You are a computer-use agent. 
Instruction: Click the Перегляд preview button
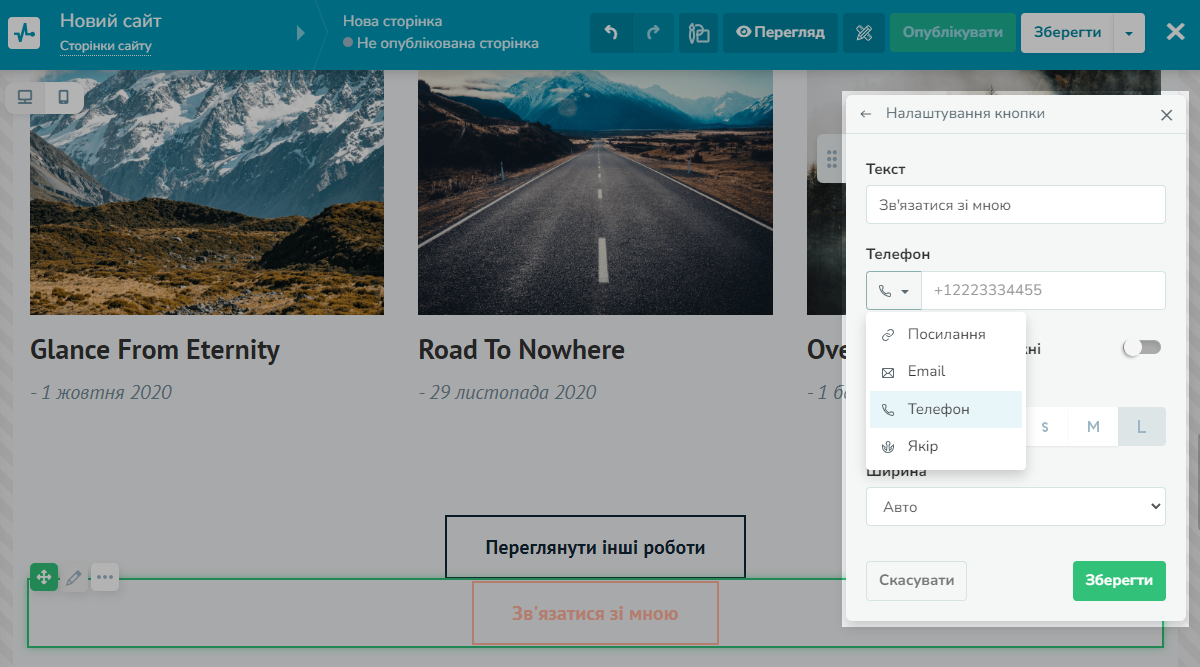pyautogui.click(x=780, y=32)
